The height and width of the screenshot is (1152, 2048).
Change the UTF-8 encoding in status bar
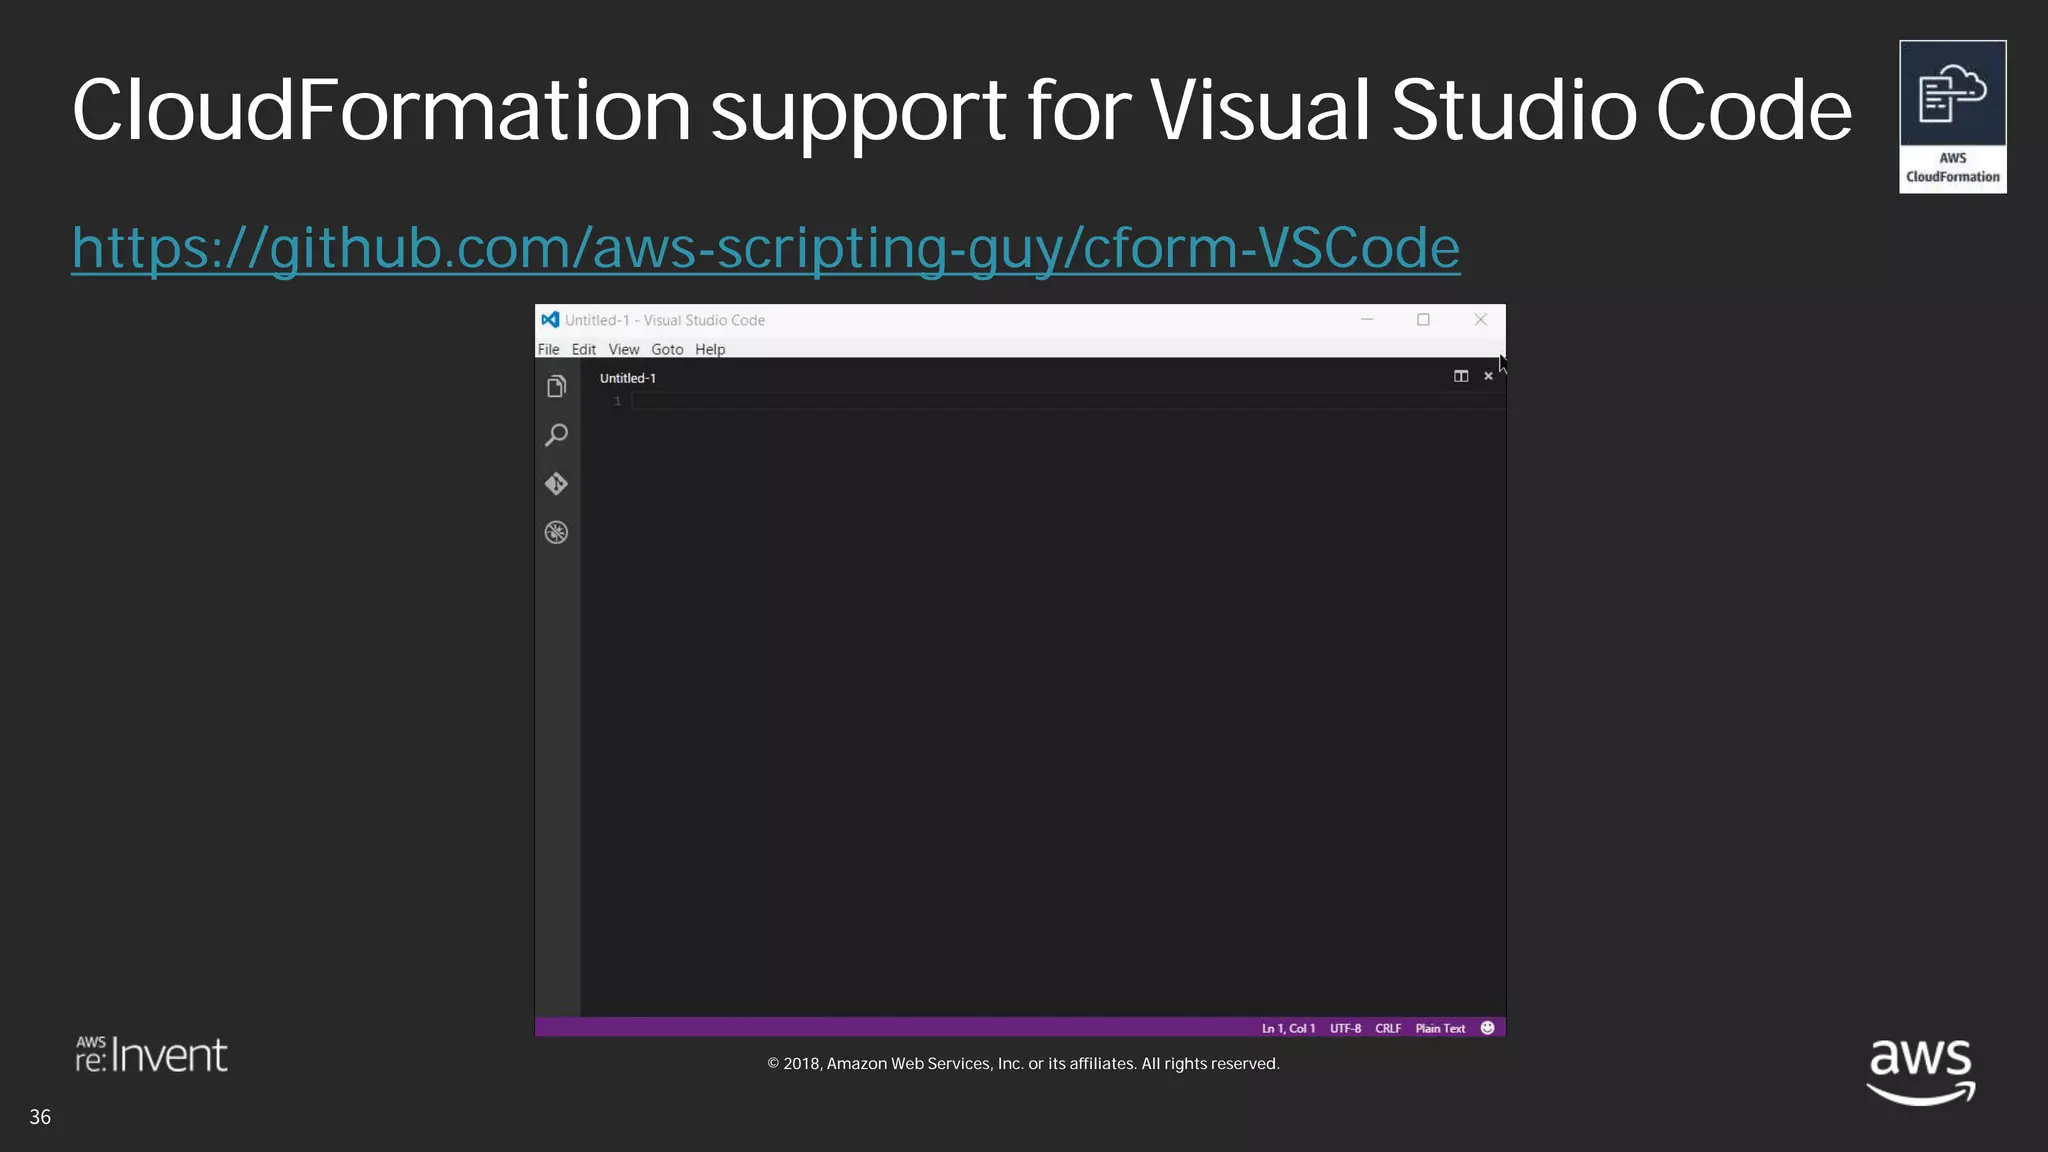1345,1028
